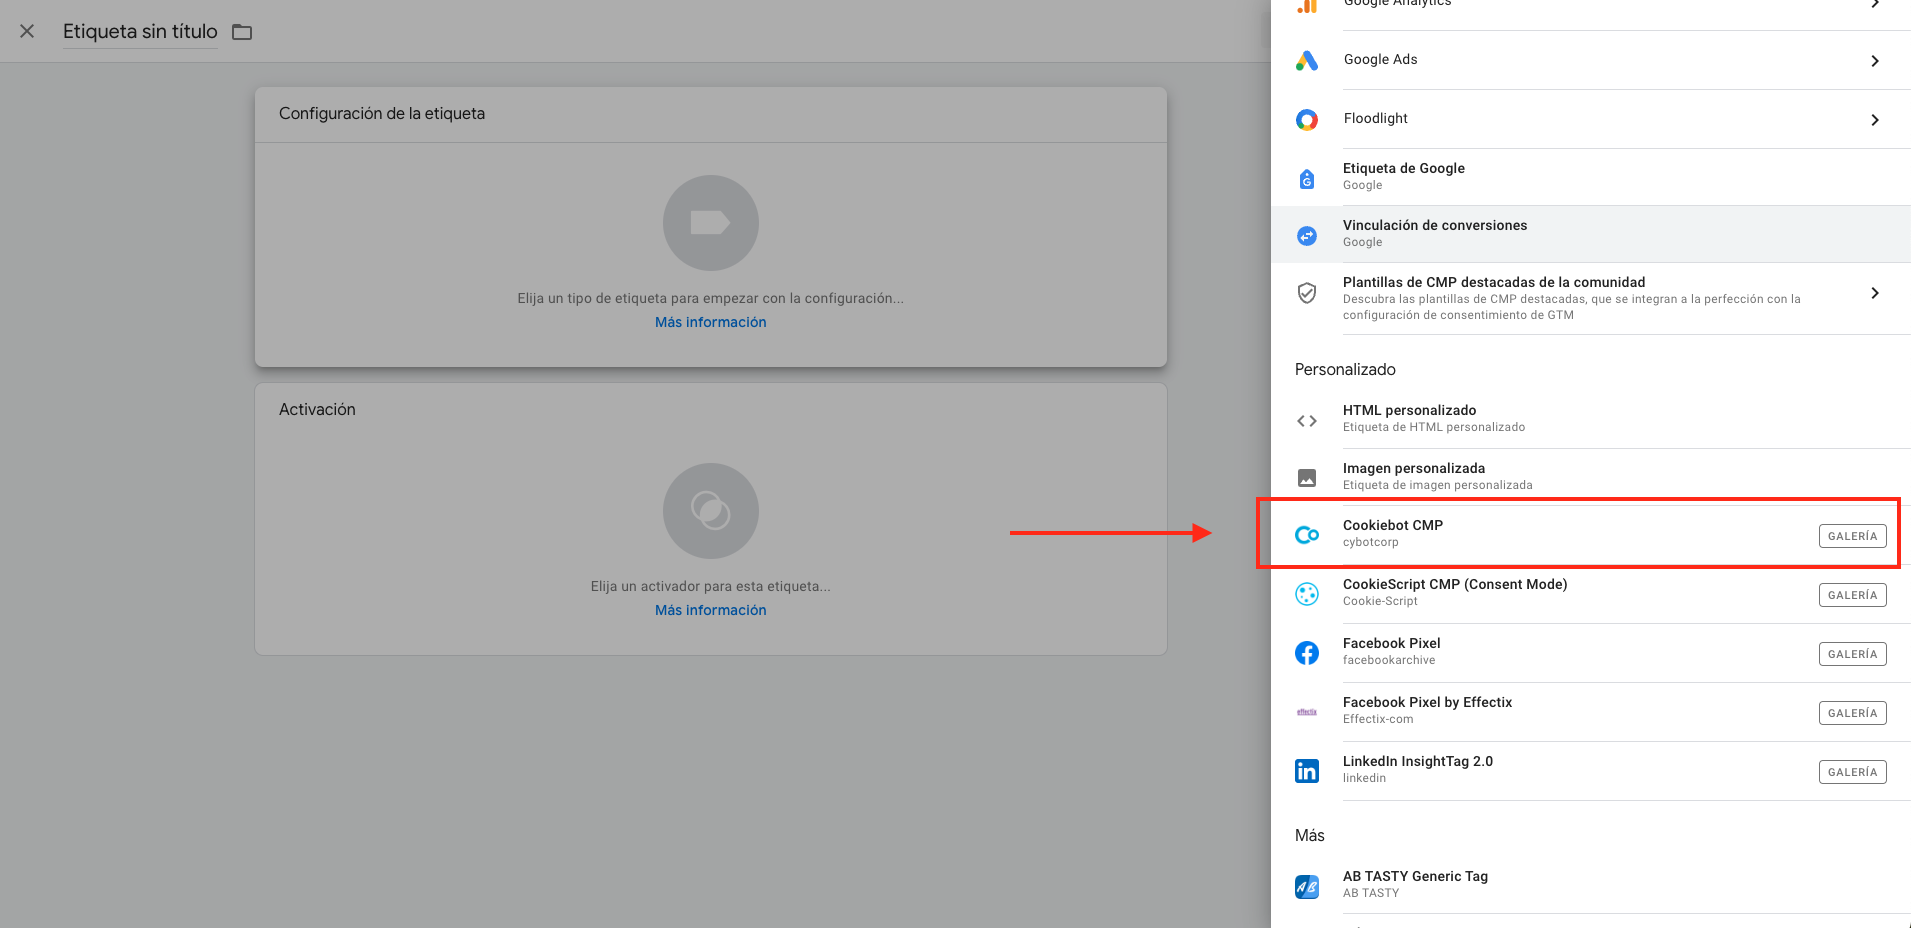Click the Facebook Pixel icon
Screen dimensions: 1911x928
(1307, 652)
